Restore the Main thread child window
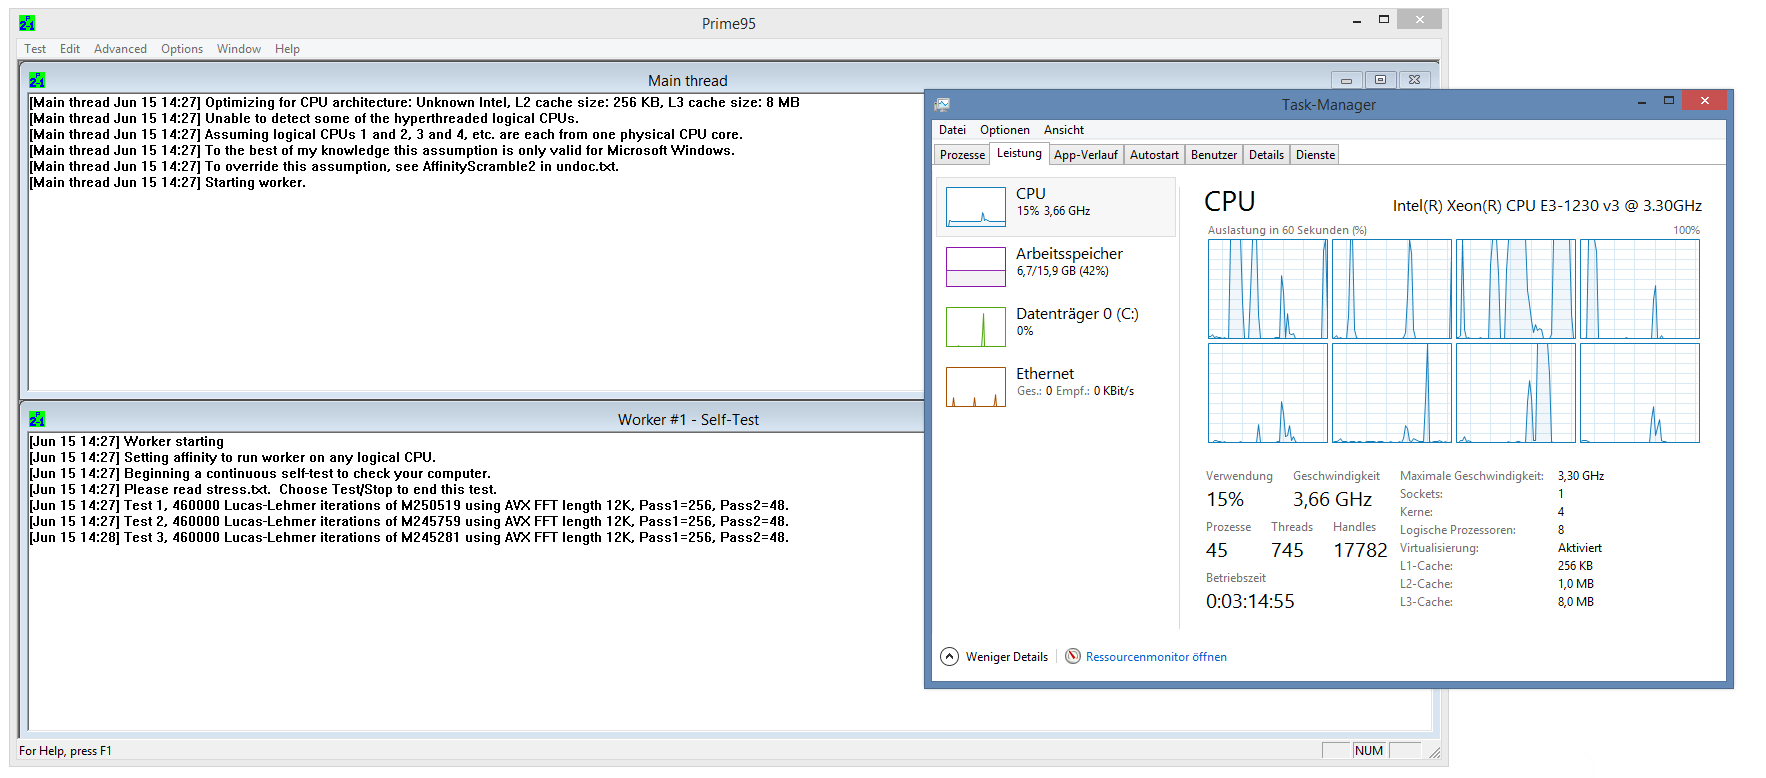 [x=1380, y=80]
